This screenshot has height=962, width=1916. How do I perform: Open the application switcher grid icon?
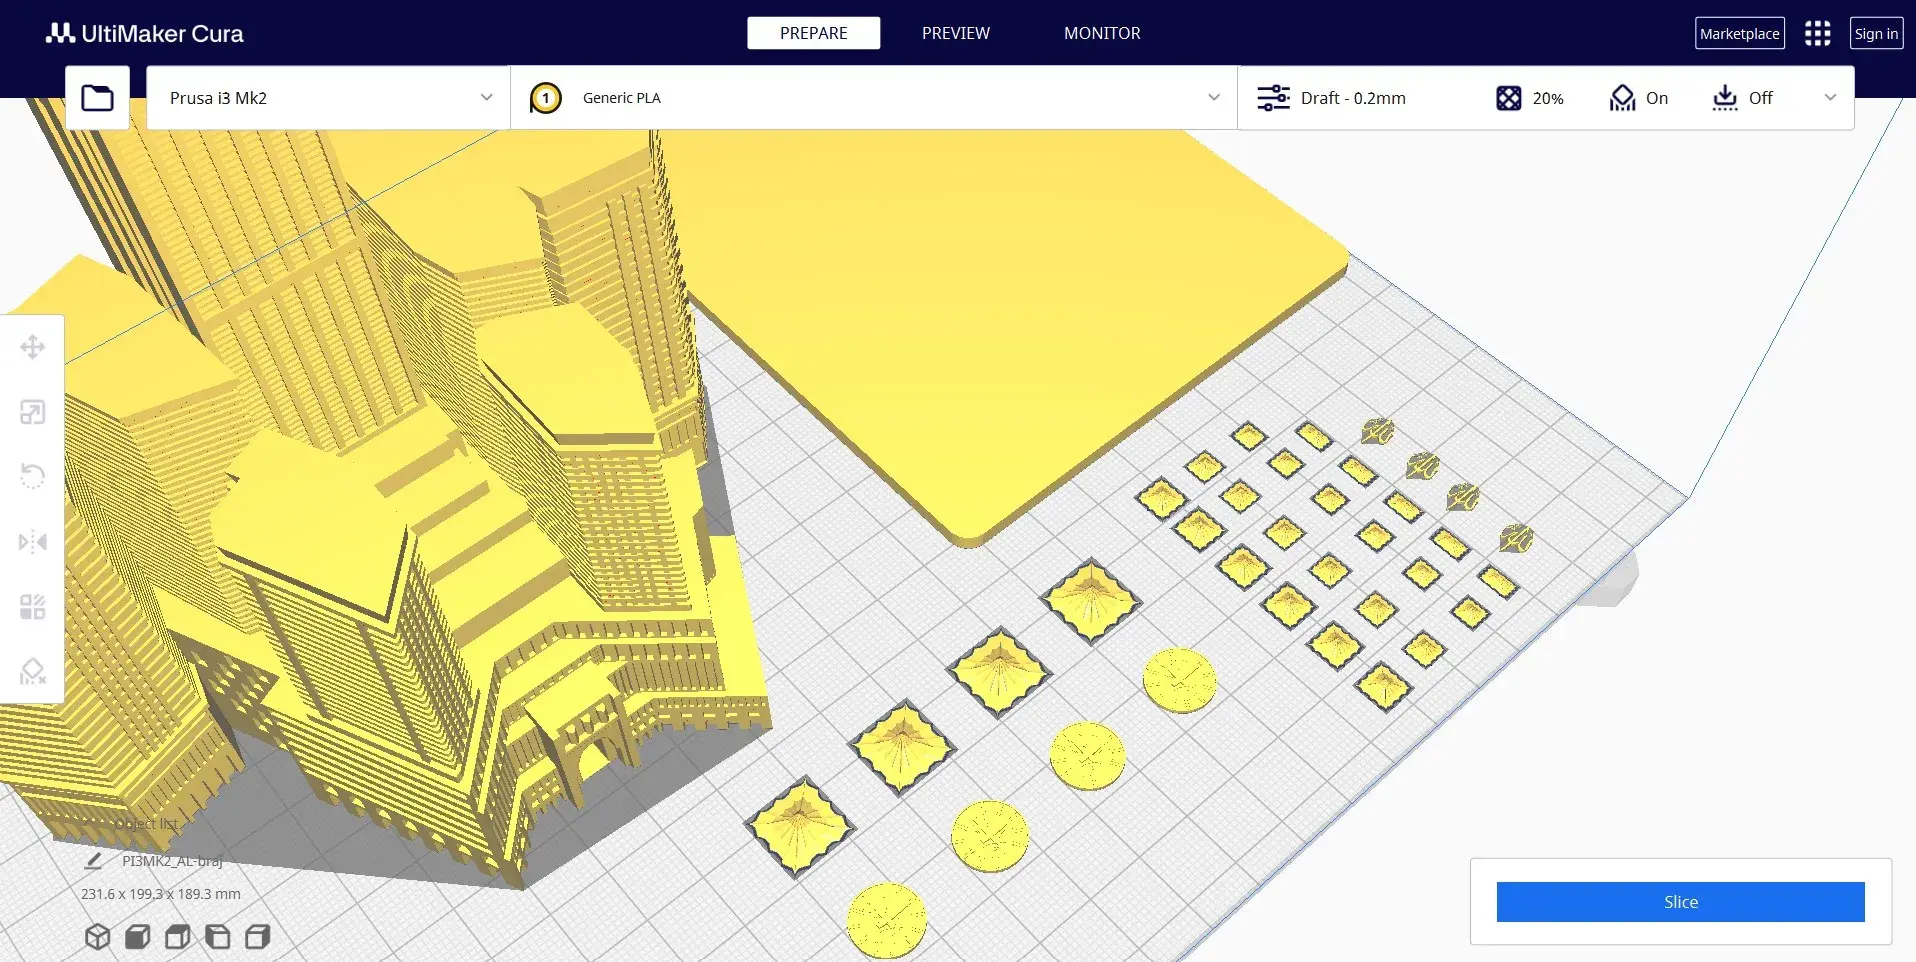coord(1817,33)
